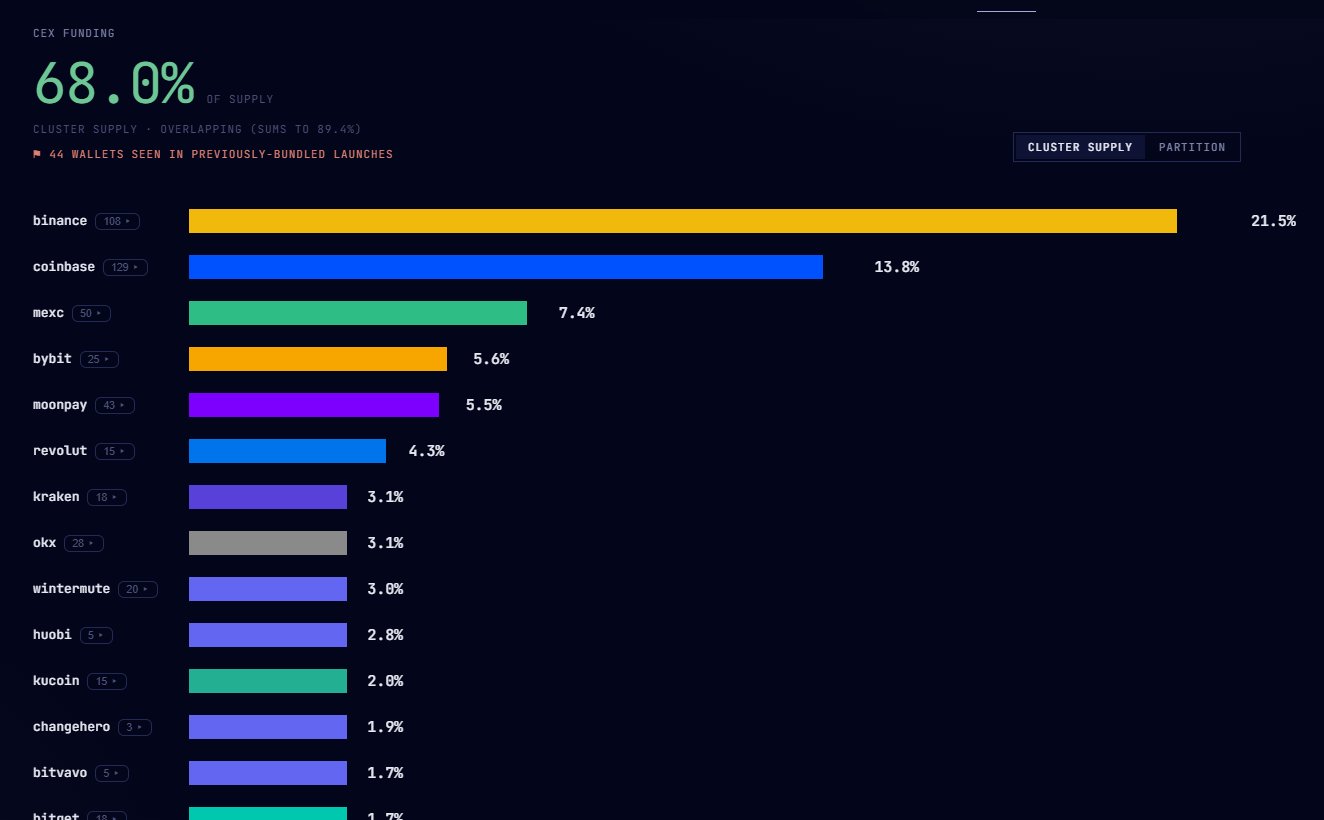Click the 3.0% value for wintermute

pos(385,589)
